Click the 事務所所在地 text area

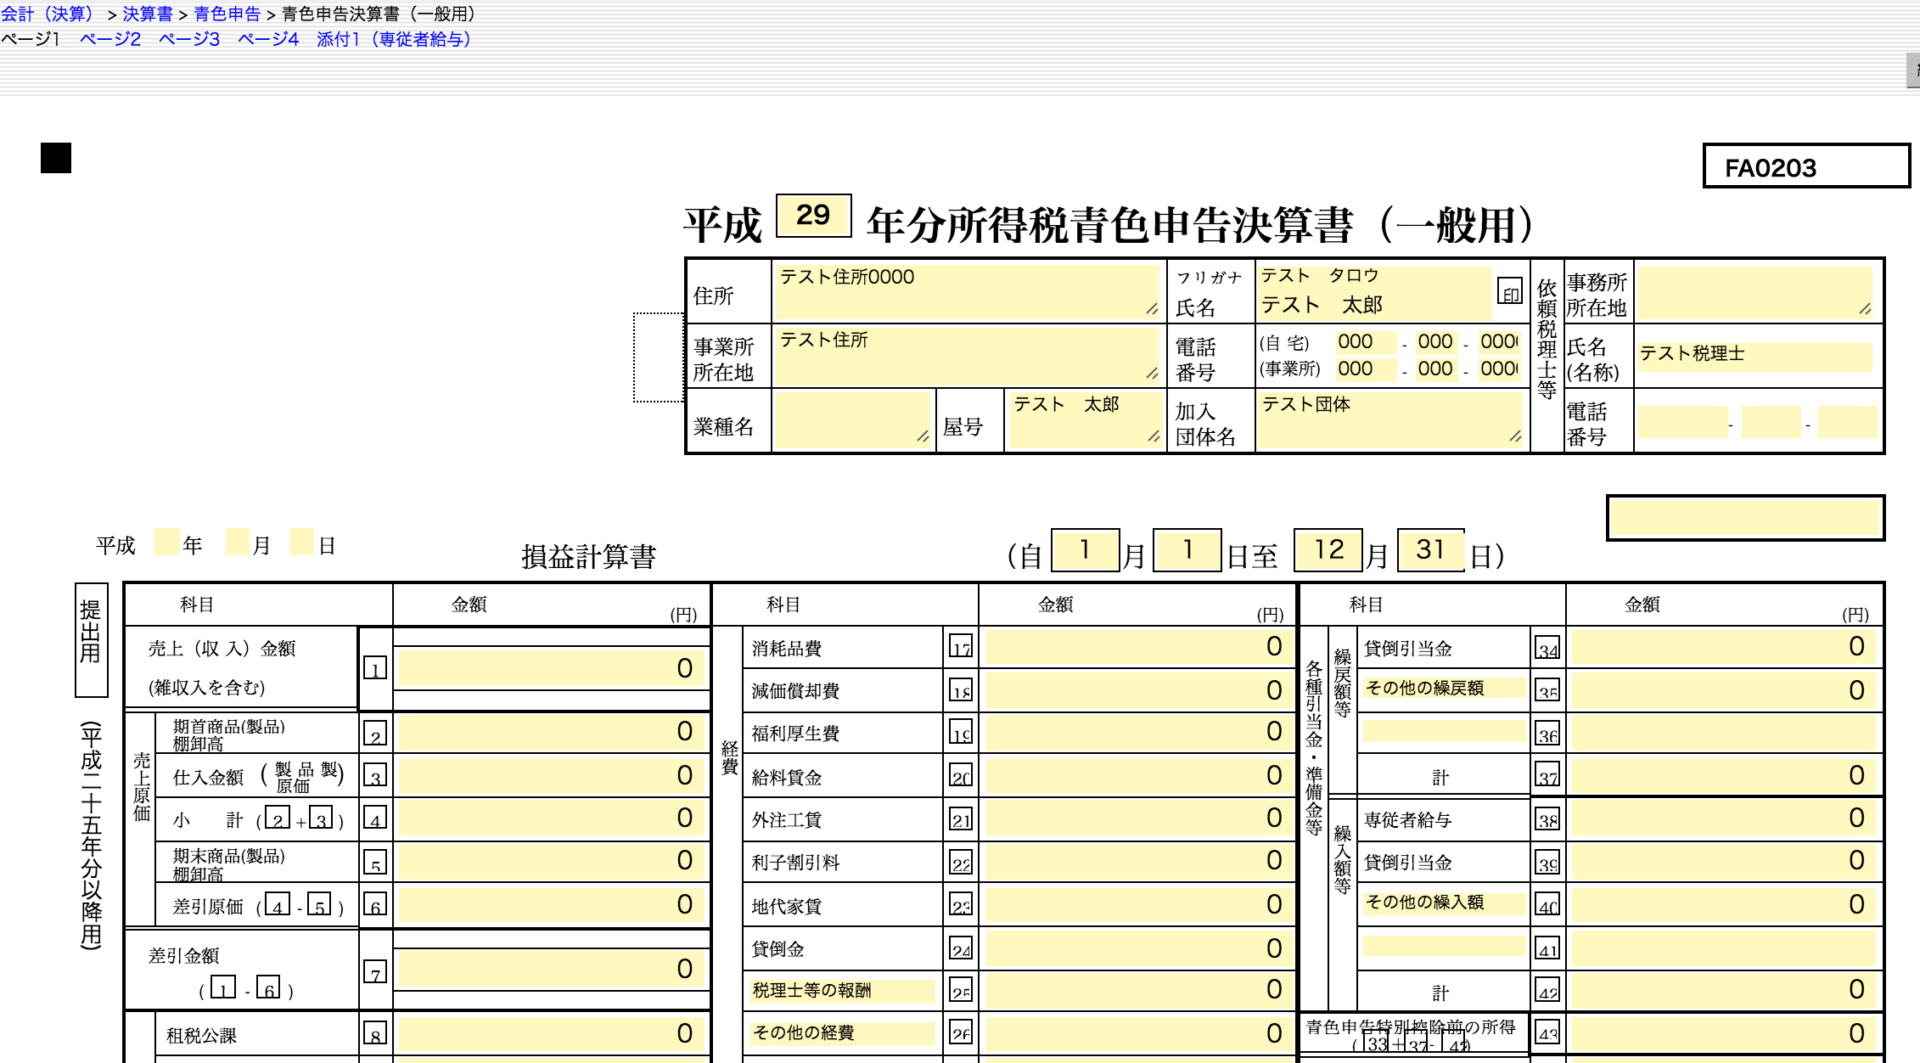[1755, 291]
